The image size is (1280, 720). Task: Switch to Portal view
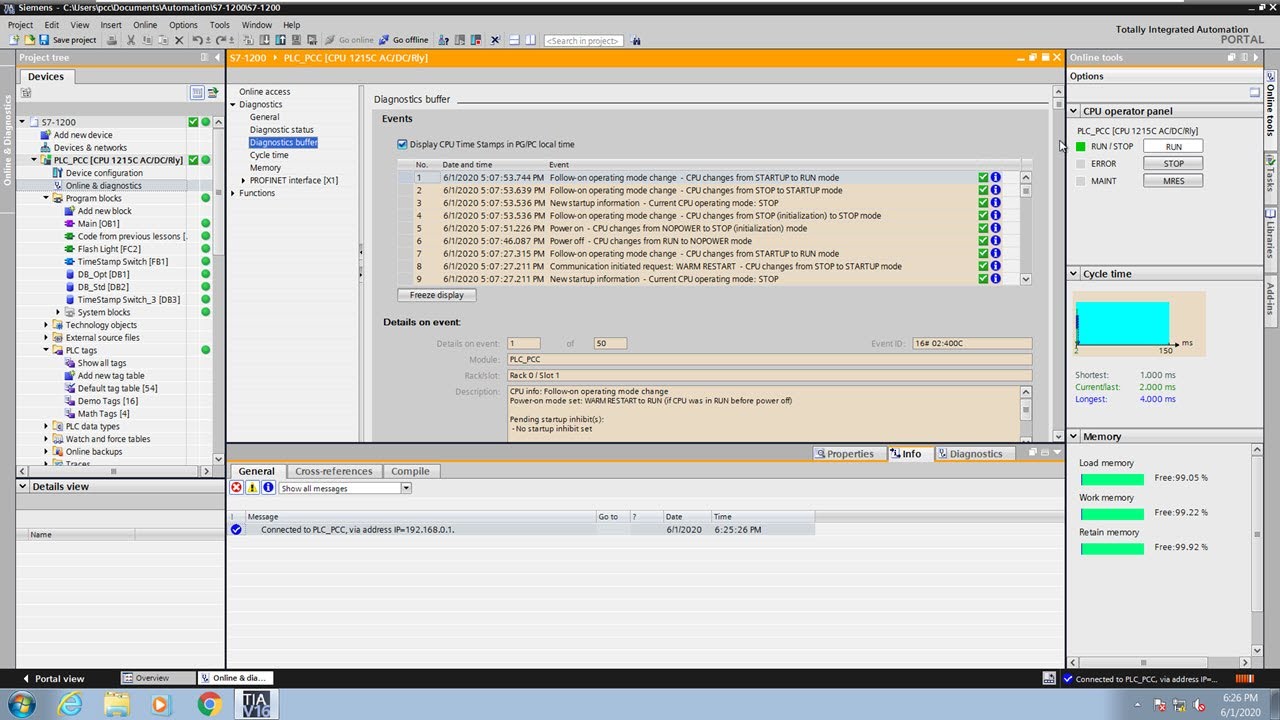coord(52,678)
